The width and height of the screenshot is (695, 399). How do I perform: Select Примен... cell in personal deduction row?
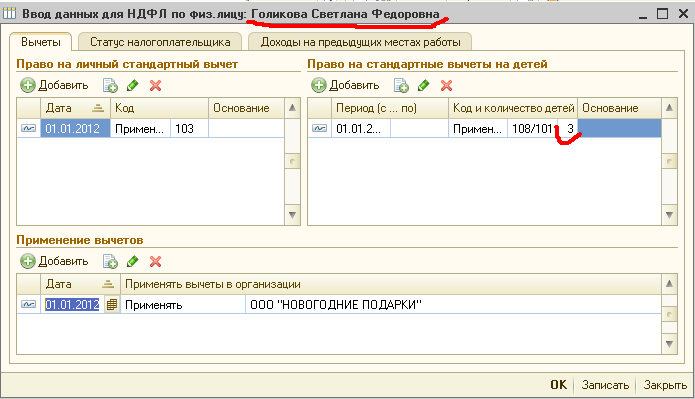(140, 129)
